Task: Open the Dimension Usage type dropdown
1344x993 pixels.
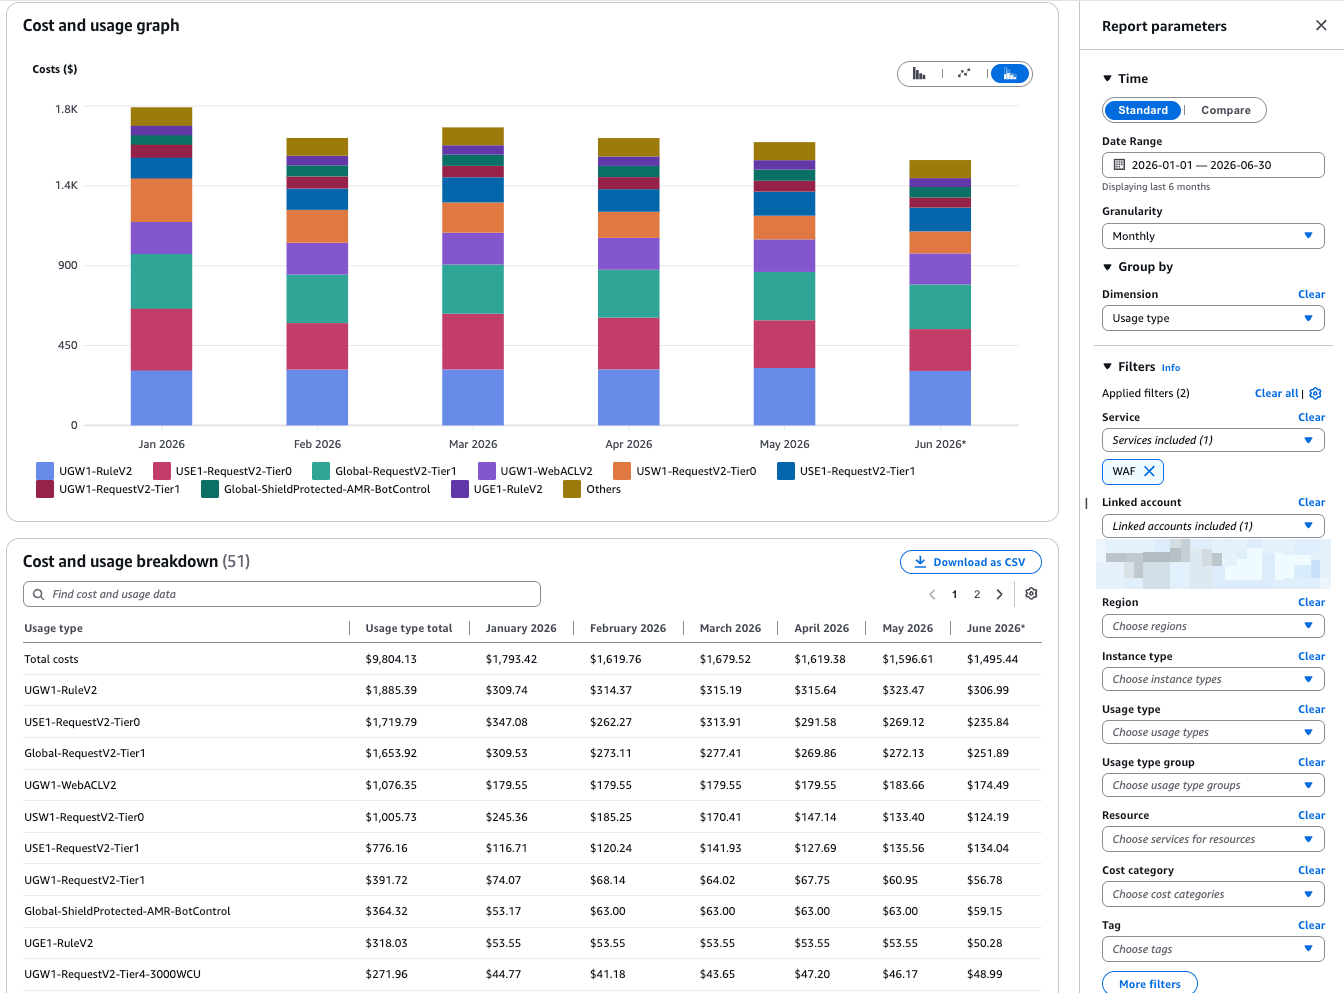Action: coord(1213,318)
